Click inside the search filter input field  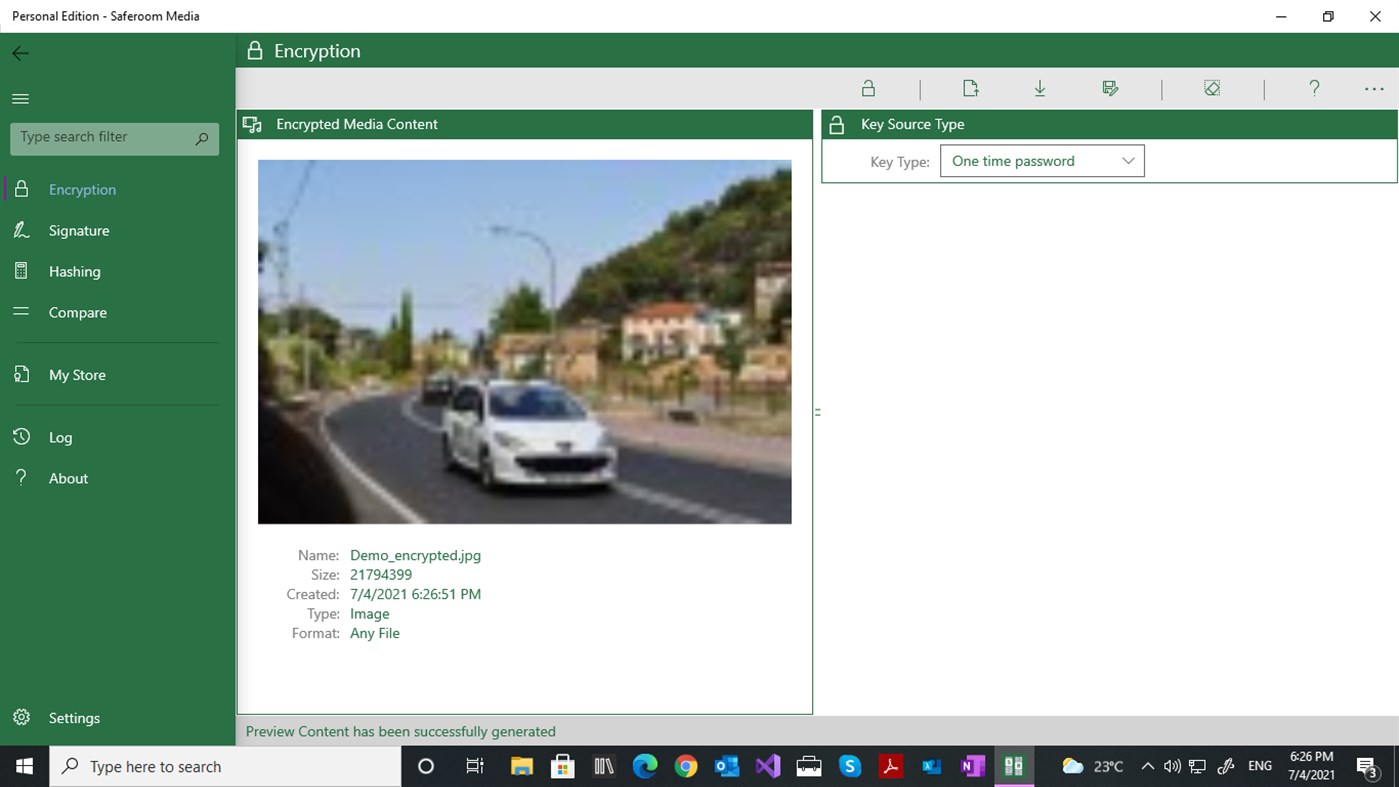[100, 138]
